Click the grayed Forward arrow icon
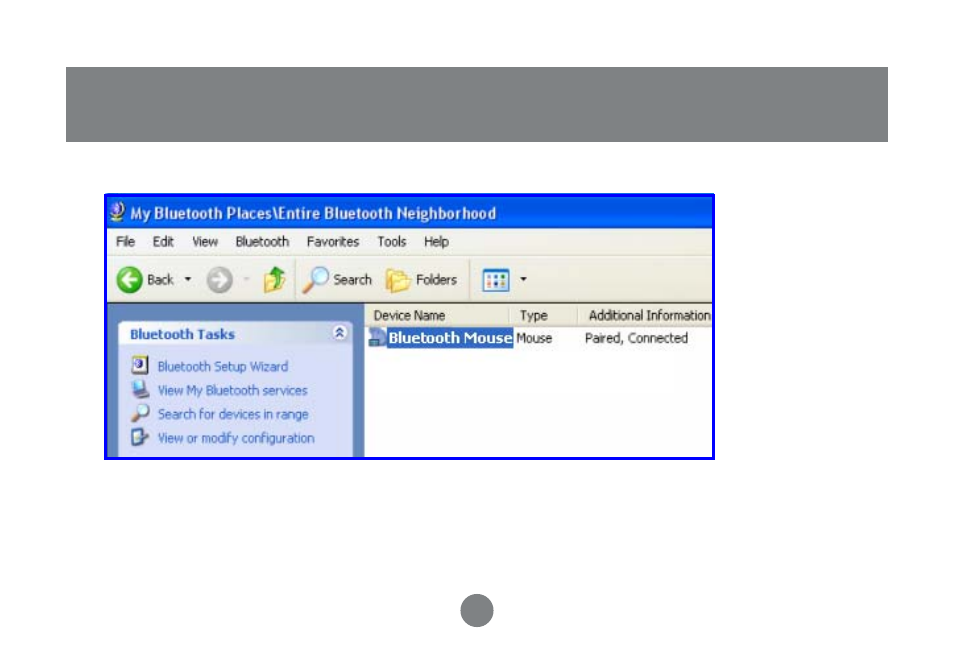 (x=219, y=280)
